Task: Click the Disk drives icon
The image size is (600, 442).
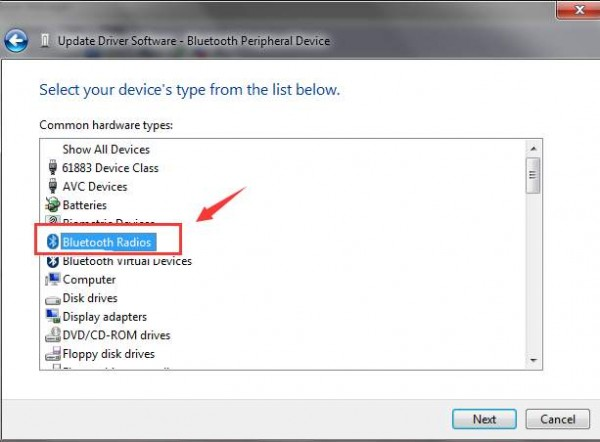Action: [53, 298]
